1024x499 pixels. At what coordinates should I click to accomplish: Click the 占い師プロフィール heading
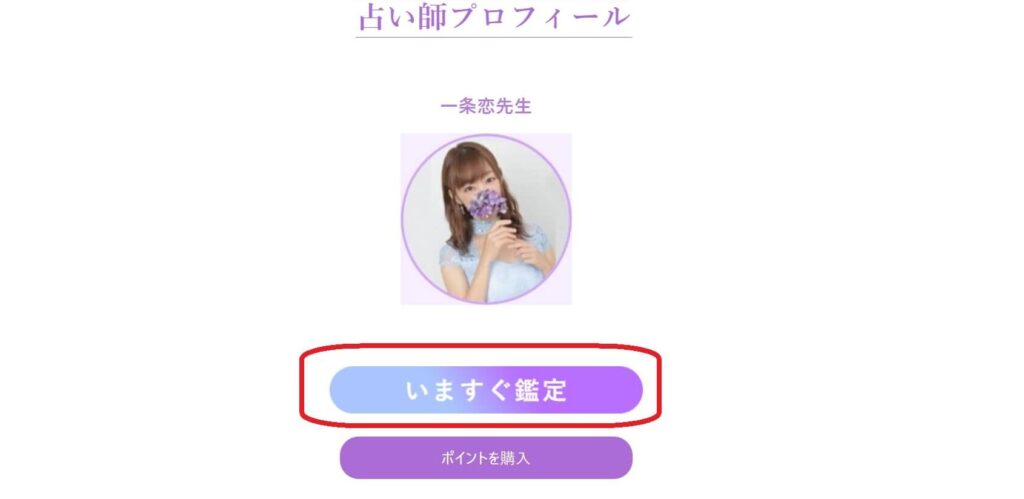pos(494,16)
